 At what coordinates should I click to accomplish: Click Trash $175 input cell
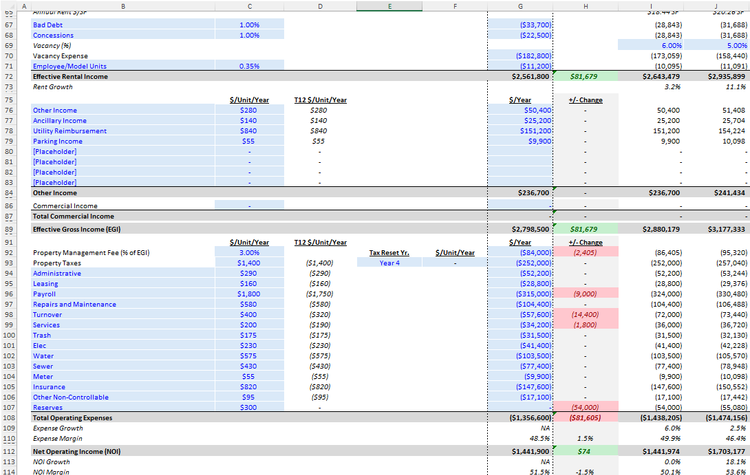pyautogui.click(x=249, y=335)
